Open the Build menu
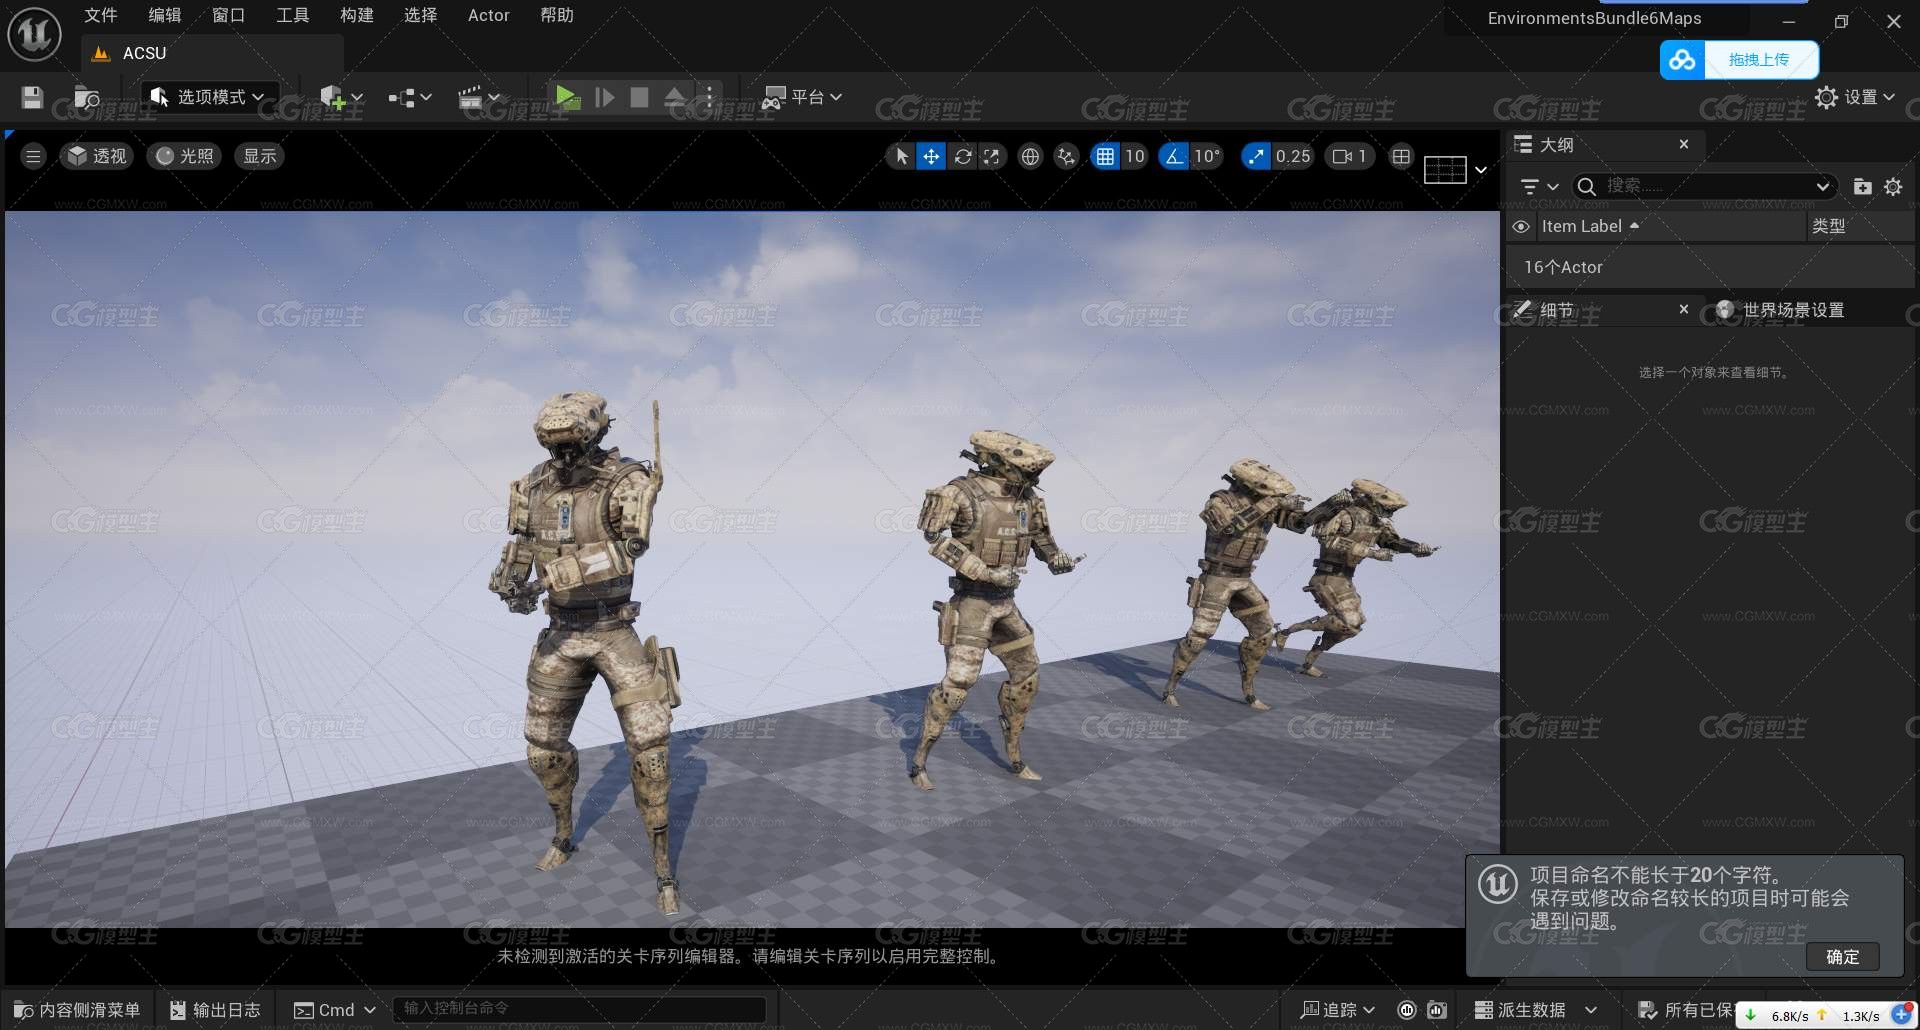The height and width of the screenshot is (1030, 1920). 356,15
